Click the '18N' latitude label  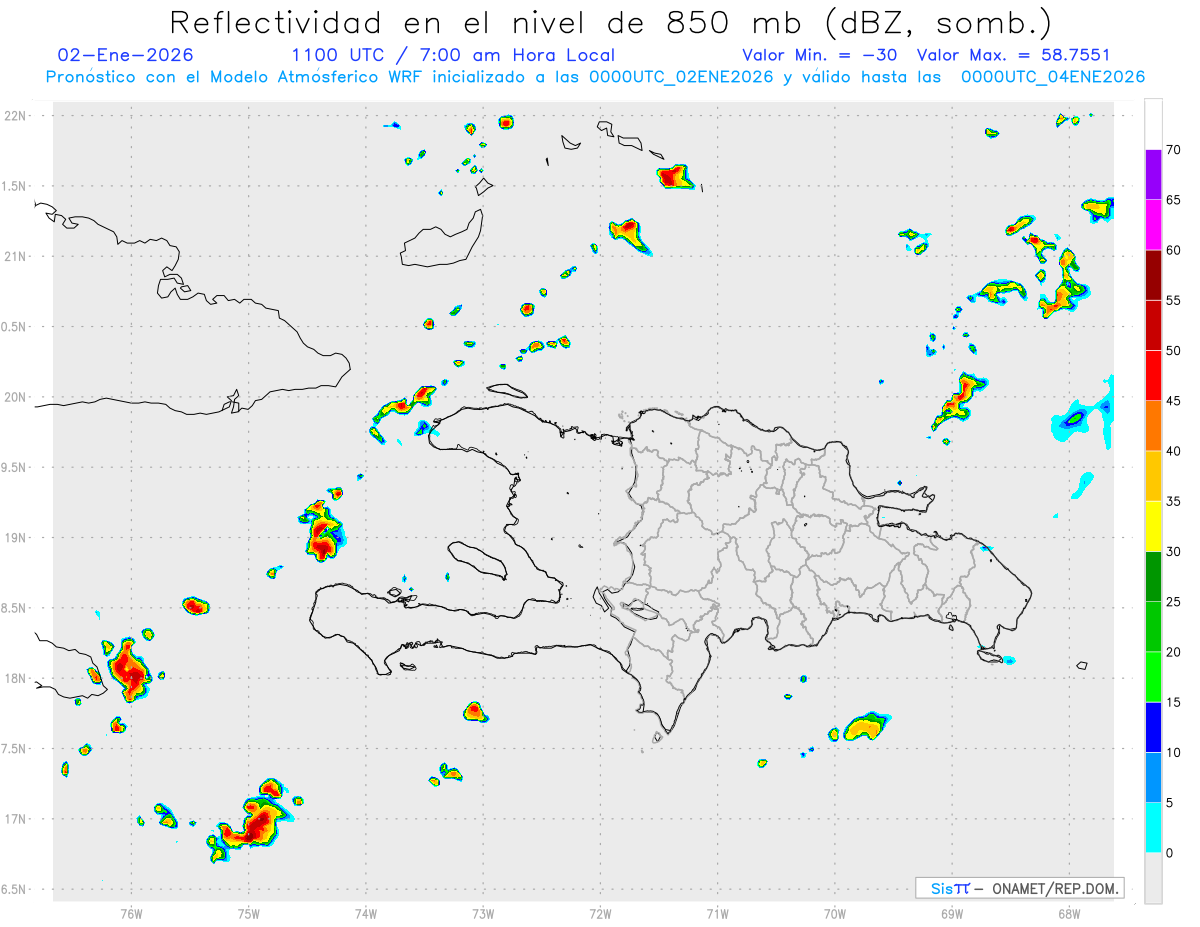[16, 679]
